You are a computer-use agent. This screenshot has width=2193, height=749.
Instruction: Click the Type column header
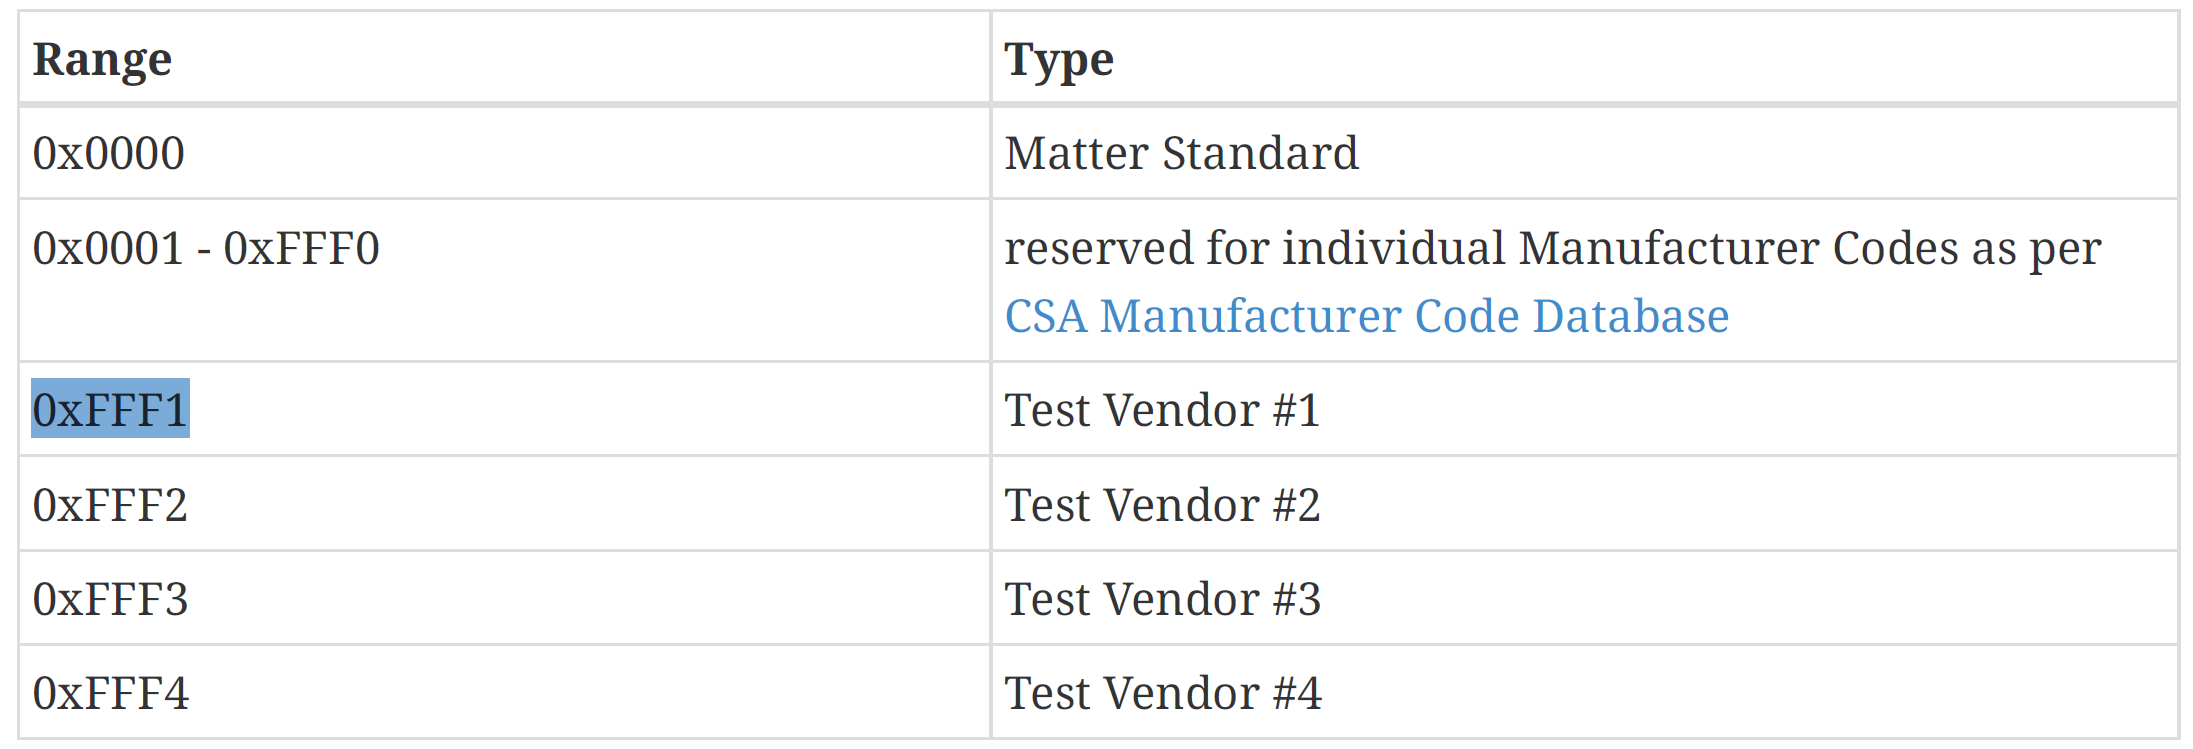pyautogui.click(x=1058, y=60)
